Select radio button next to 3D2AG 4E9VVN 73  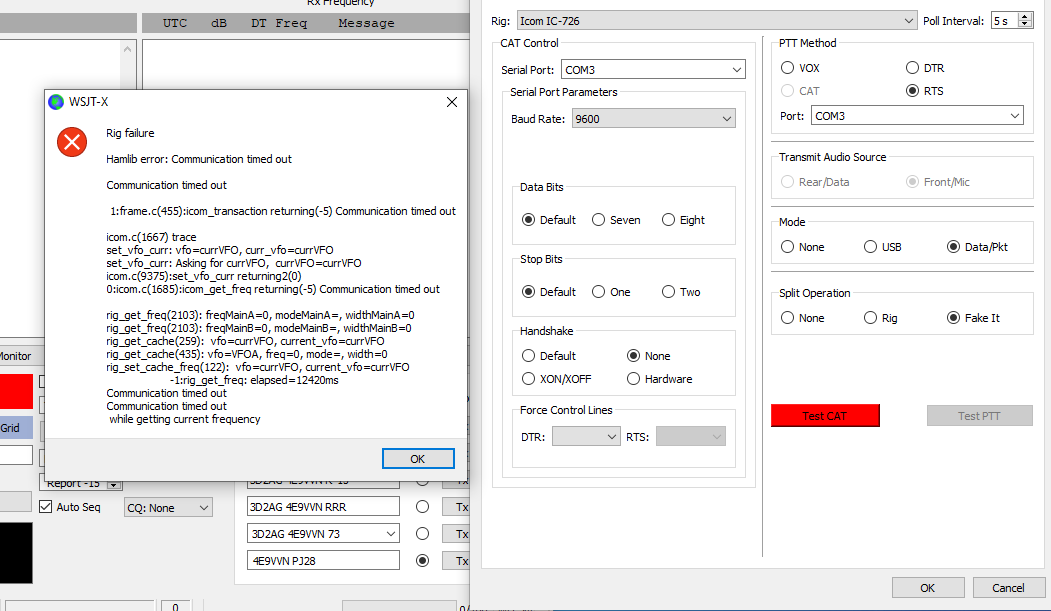coord(422,533)
